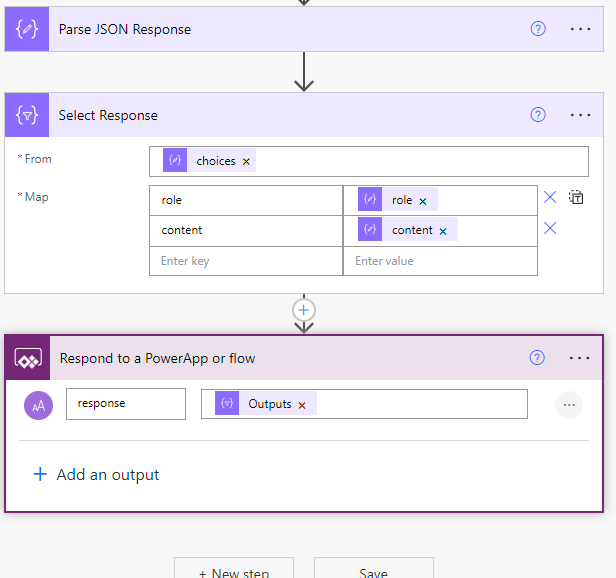Screen dimensions: 616x578
Task: Click the Select Response help icon
Action: pyautogui.click(x=538, y=115)
